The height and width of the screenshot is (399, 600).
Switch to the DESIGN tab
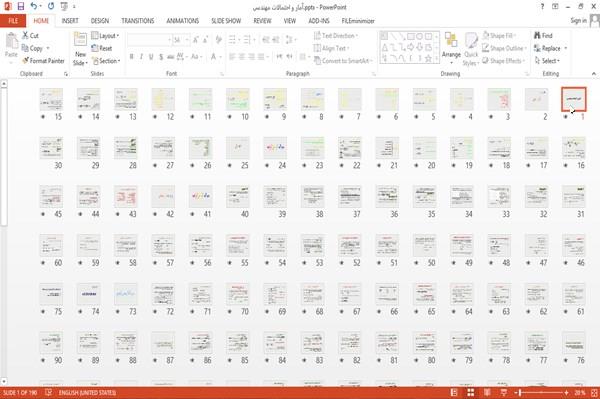(99, 21)
